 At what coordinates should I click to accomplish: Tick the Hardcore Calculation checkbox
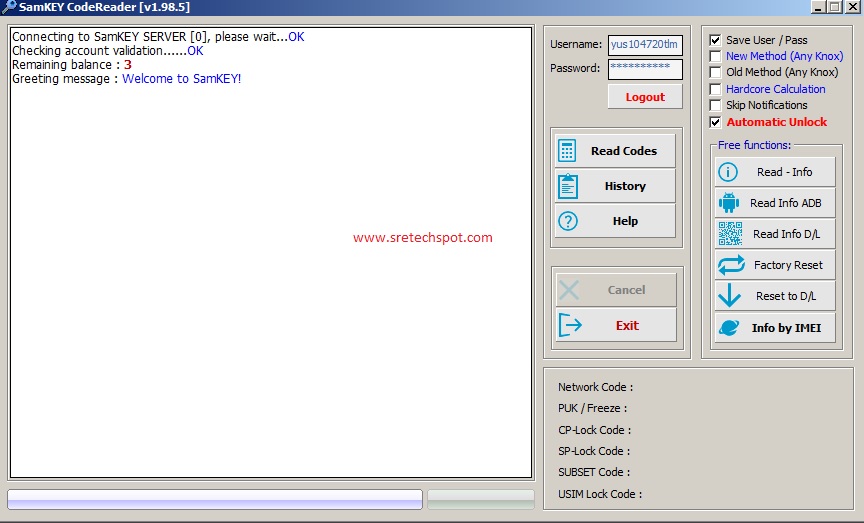[x=715, y=89]
